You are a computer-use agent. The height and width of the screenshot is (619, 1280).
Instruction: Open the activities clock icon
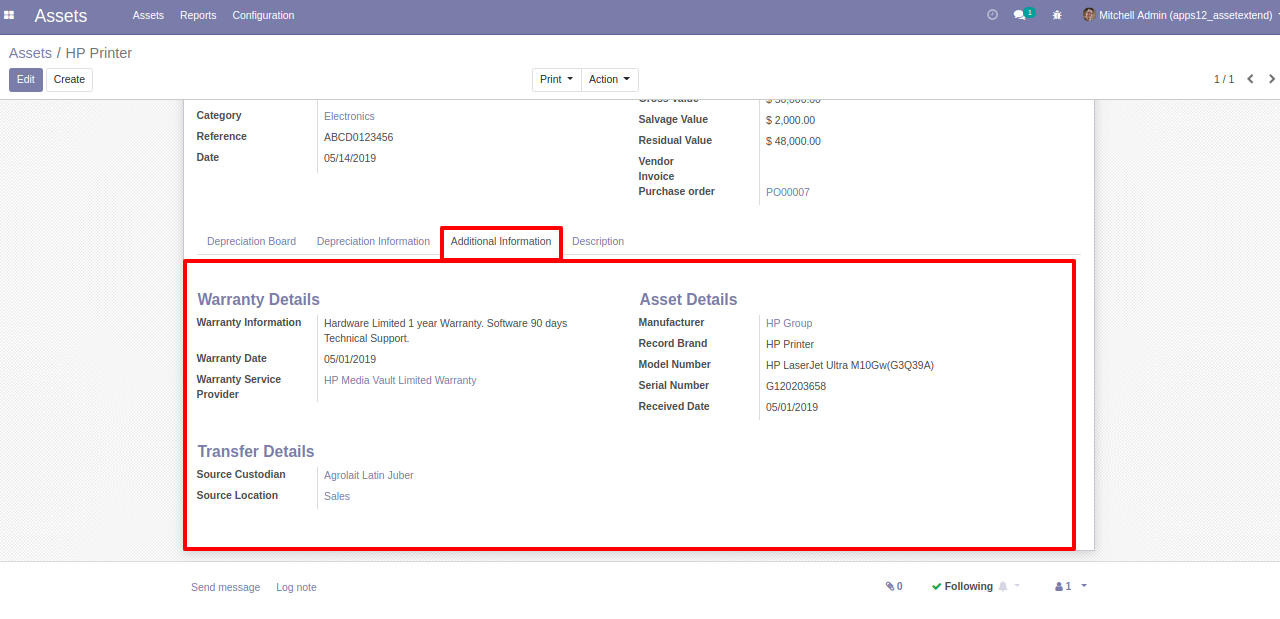tap(992, 15)
